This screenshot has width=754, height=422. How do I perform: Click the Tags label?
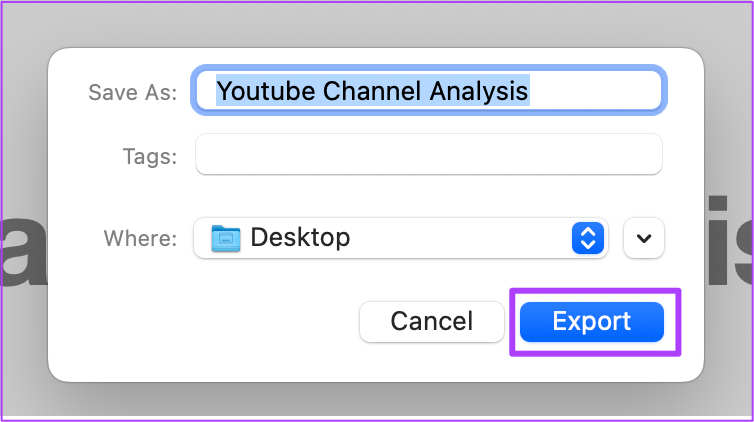[x=150, y=156]
